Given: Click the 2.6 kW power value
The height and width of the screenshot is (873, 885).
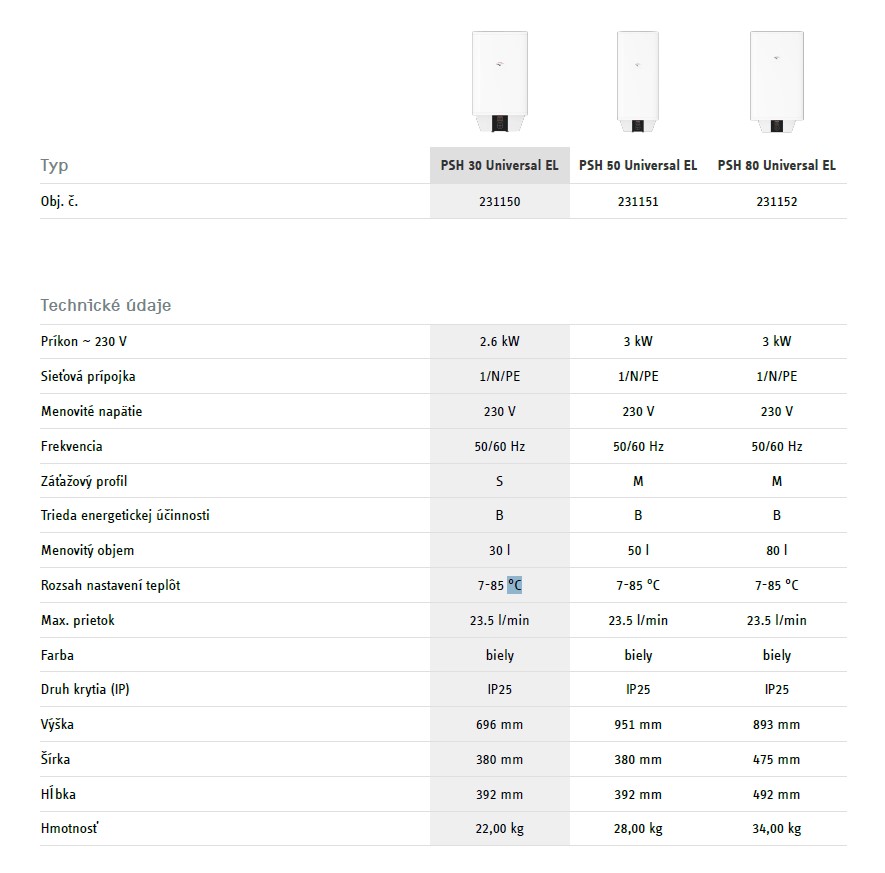Looking at the screenshot, I should (x=499, y=341).
